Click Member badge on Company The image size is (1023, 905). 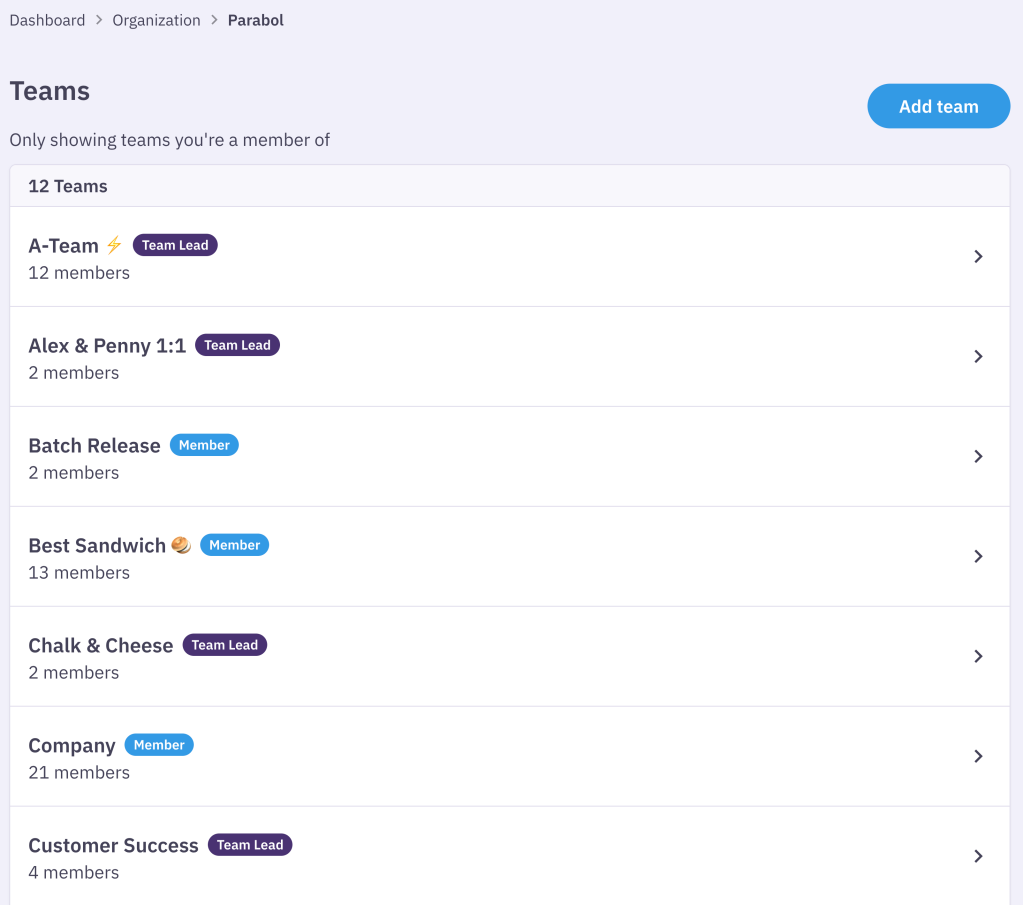(159, 744)
